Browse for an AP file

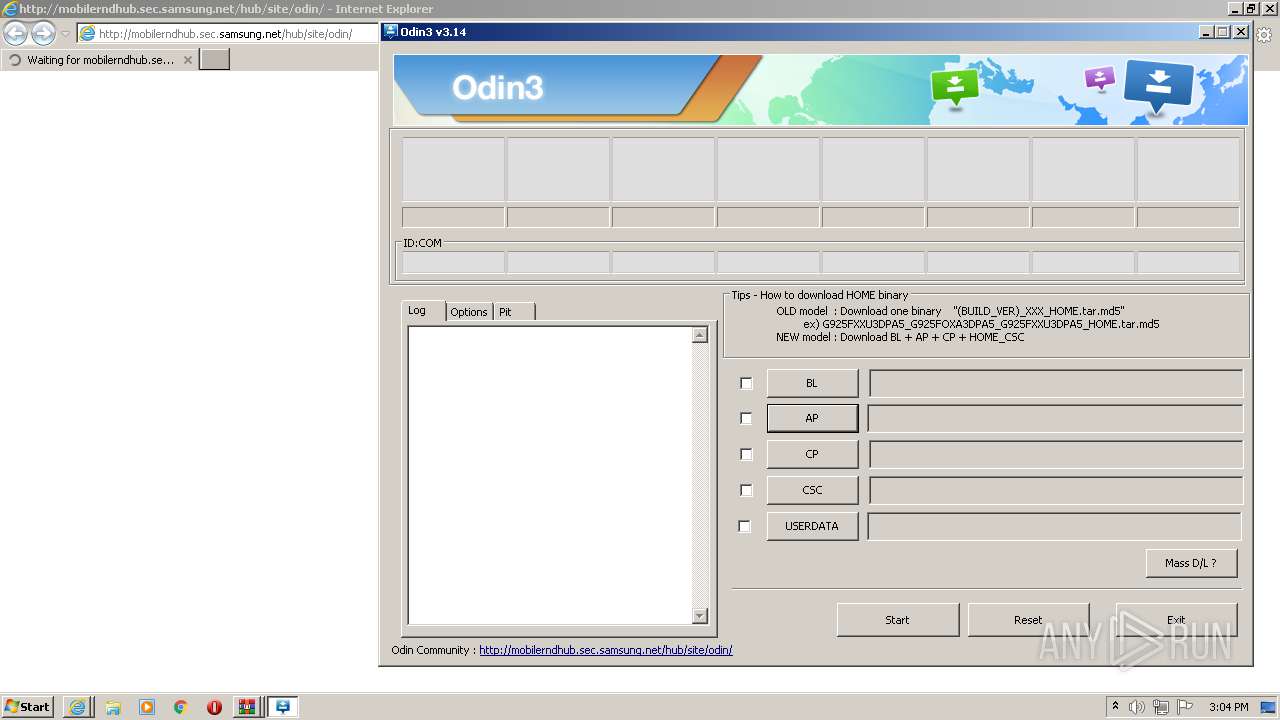[812, 418]
